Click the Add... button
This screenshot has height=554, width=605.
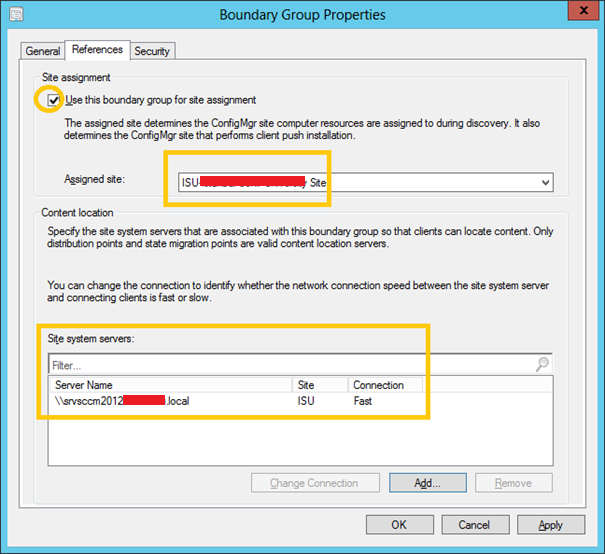(x=427, y=483)
